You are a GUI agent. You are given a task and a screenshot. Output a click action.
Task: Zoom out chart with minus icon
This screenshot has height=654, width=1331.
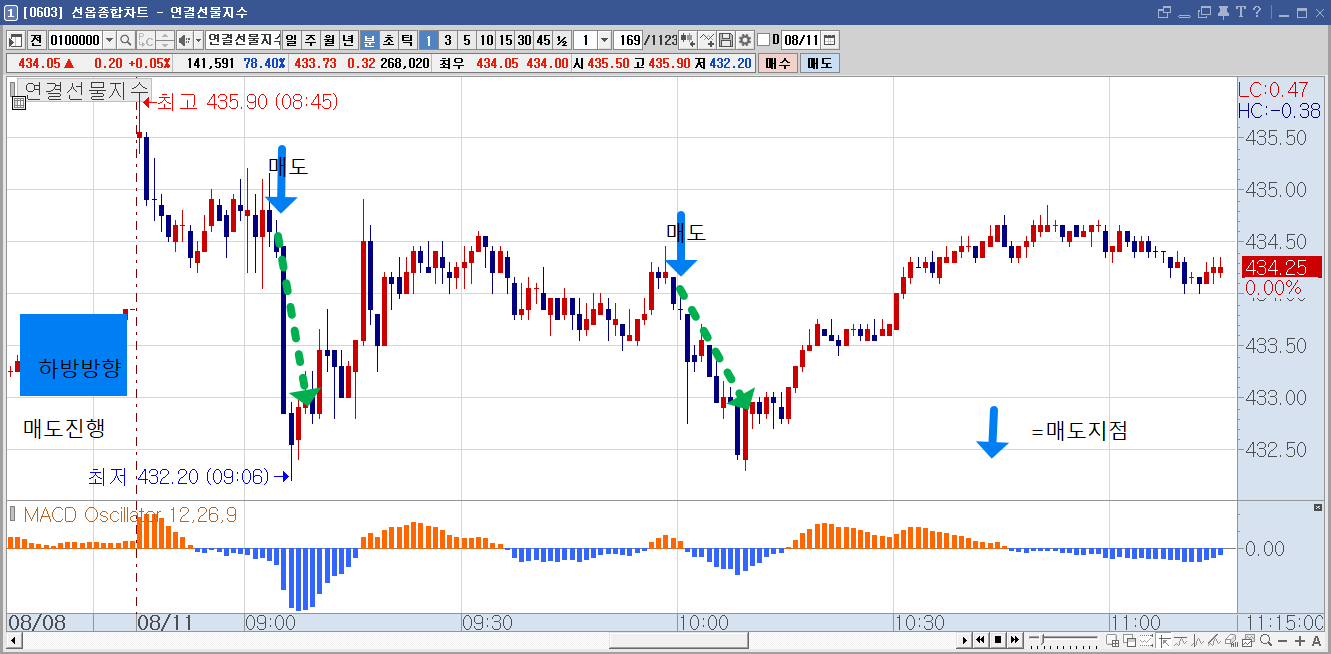(x=1283, y=641)
